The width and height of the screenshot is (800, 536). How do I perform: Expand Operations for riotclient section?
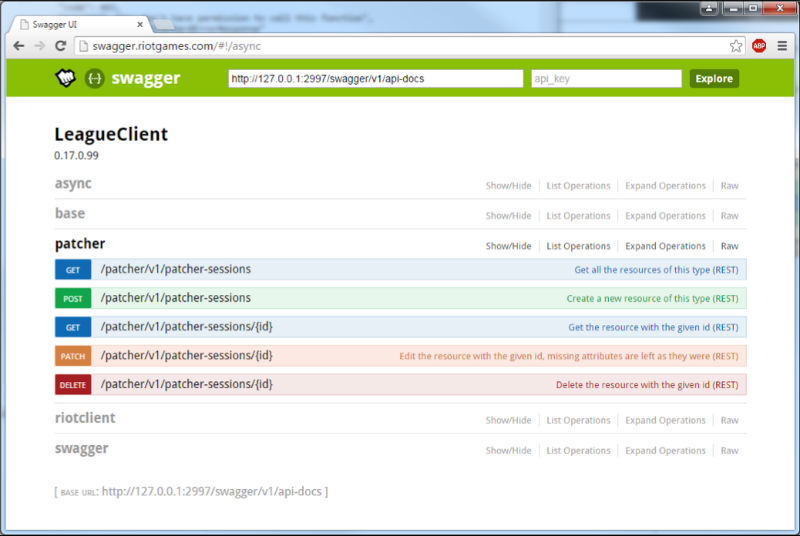665,421
